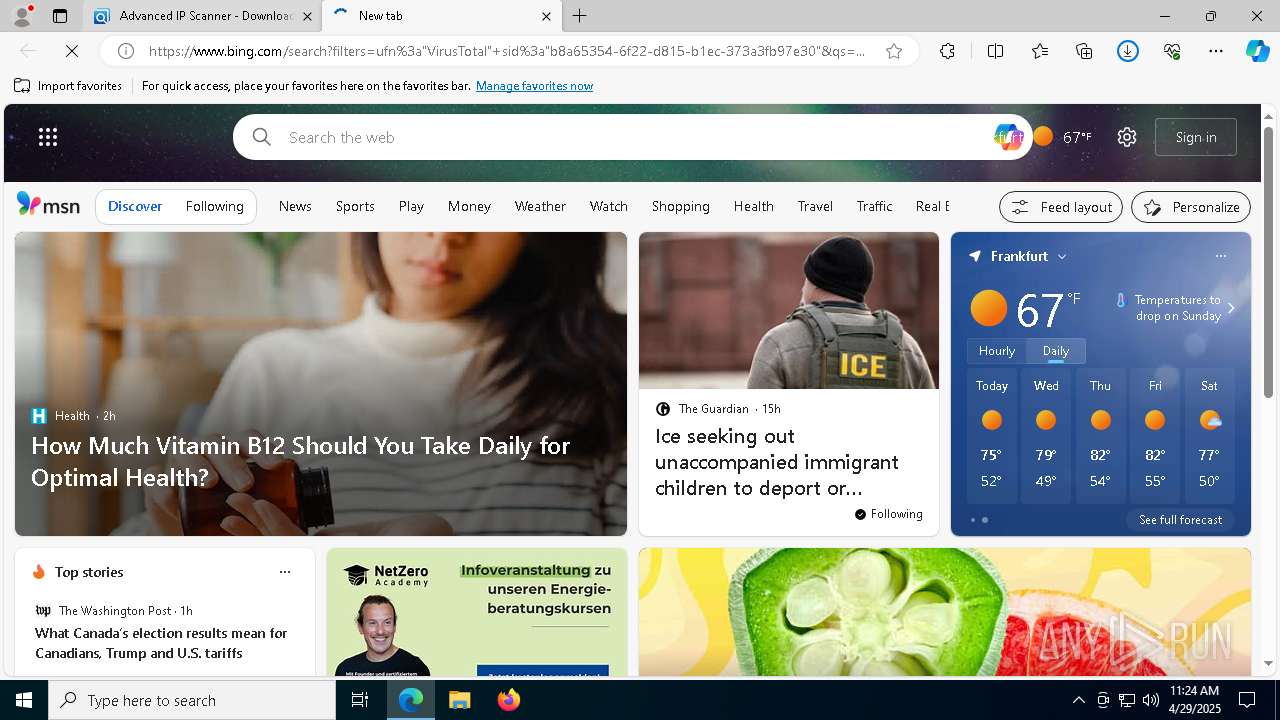The image size is (1280, 720).
Task: Show the 67°F weather in header
Action: [1062, 137]
